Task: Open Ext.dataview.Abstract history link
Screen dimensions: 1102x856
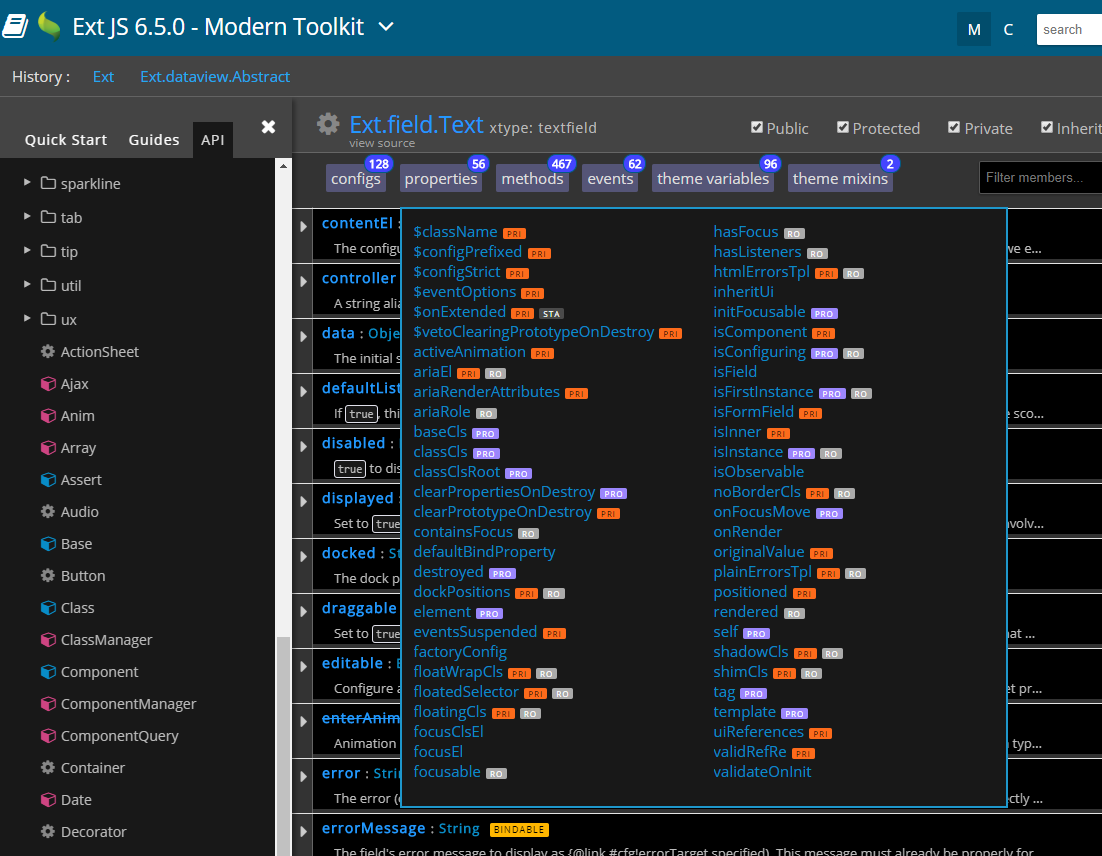Action: [x=214, y=77]
